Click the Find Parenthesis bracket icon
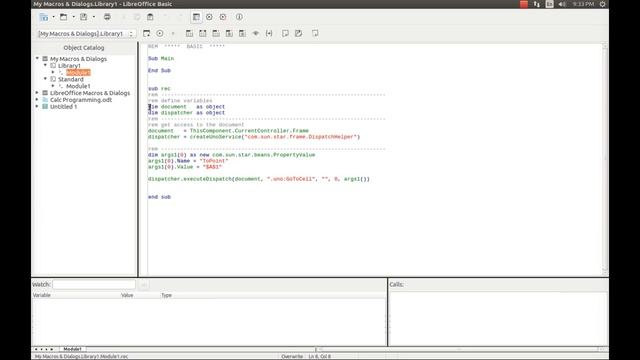The image size is (640, 360). coord(269,33)
